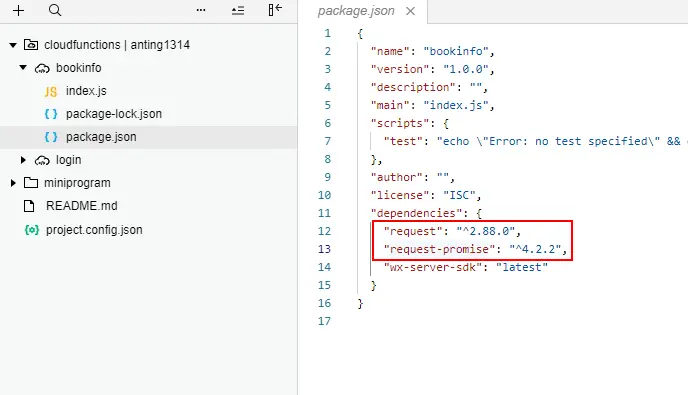The image size is (688, 395).
Task: Collapse the bookinfo folder arrow
Action: pos(23,68)
